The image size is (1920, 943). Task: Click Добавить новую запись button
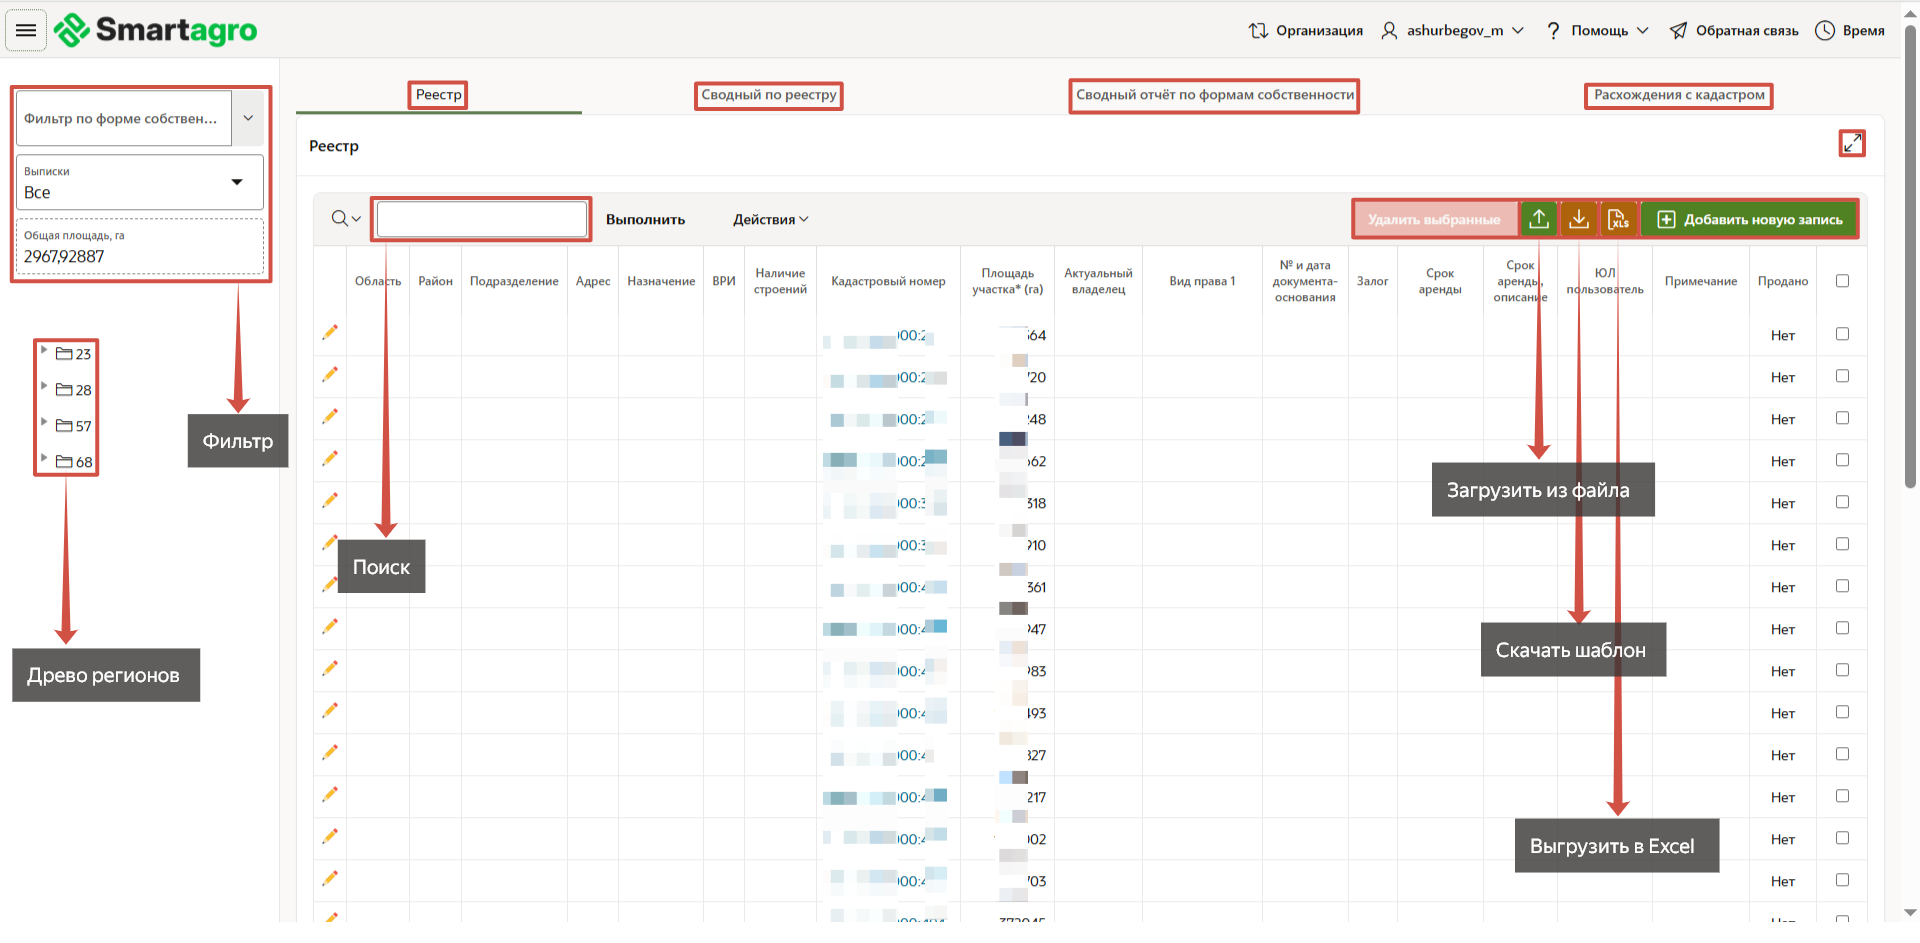pos(1750,219)
